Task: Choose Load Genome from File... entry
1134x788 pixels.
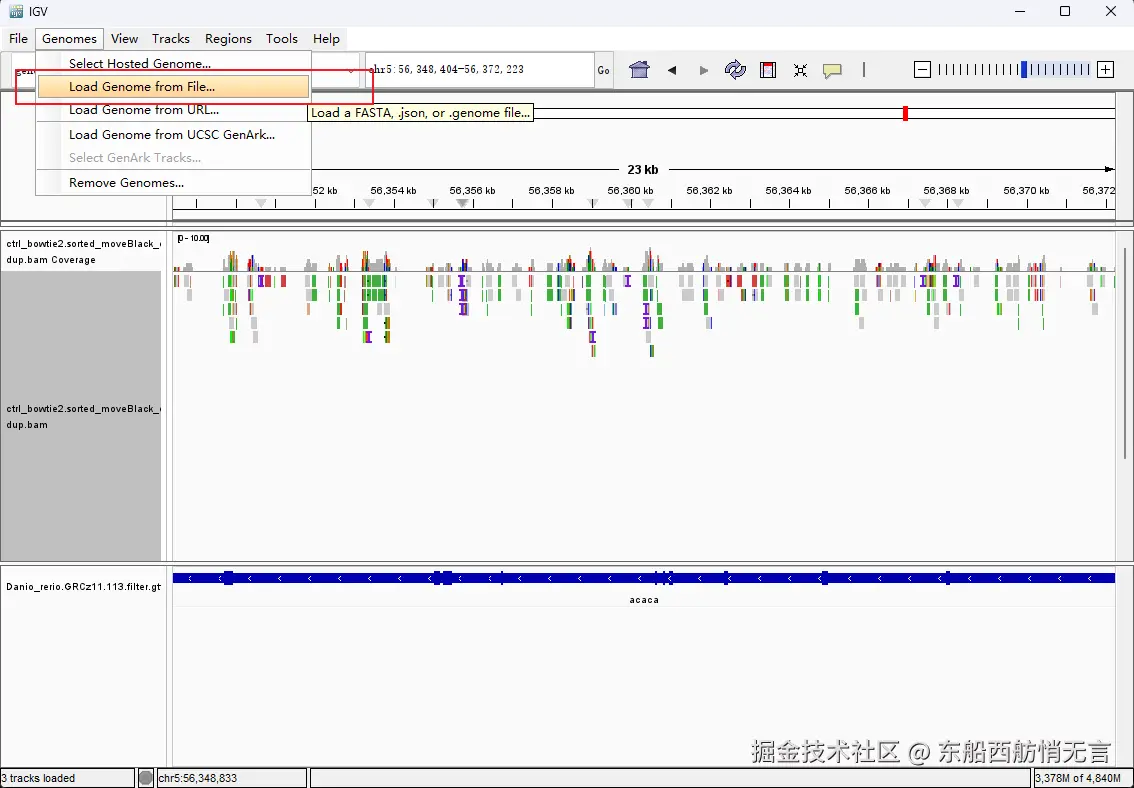Action: tap(174, 87)
